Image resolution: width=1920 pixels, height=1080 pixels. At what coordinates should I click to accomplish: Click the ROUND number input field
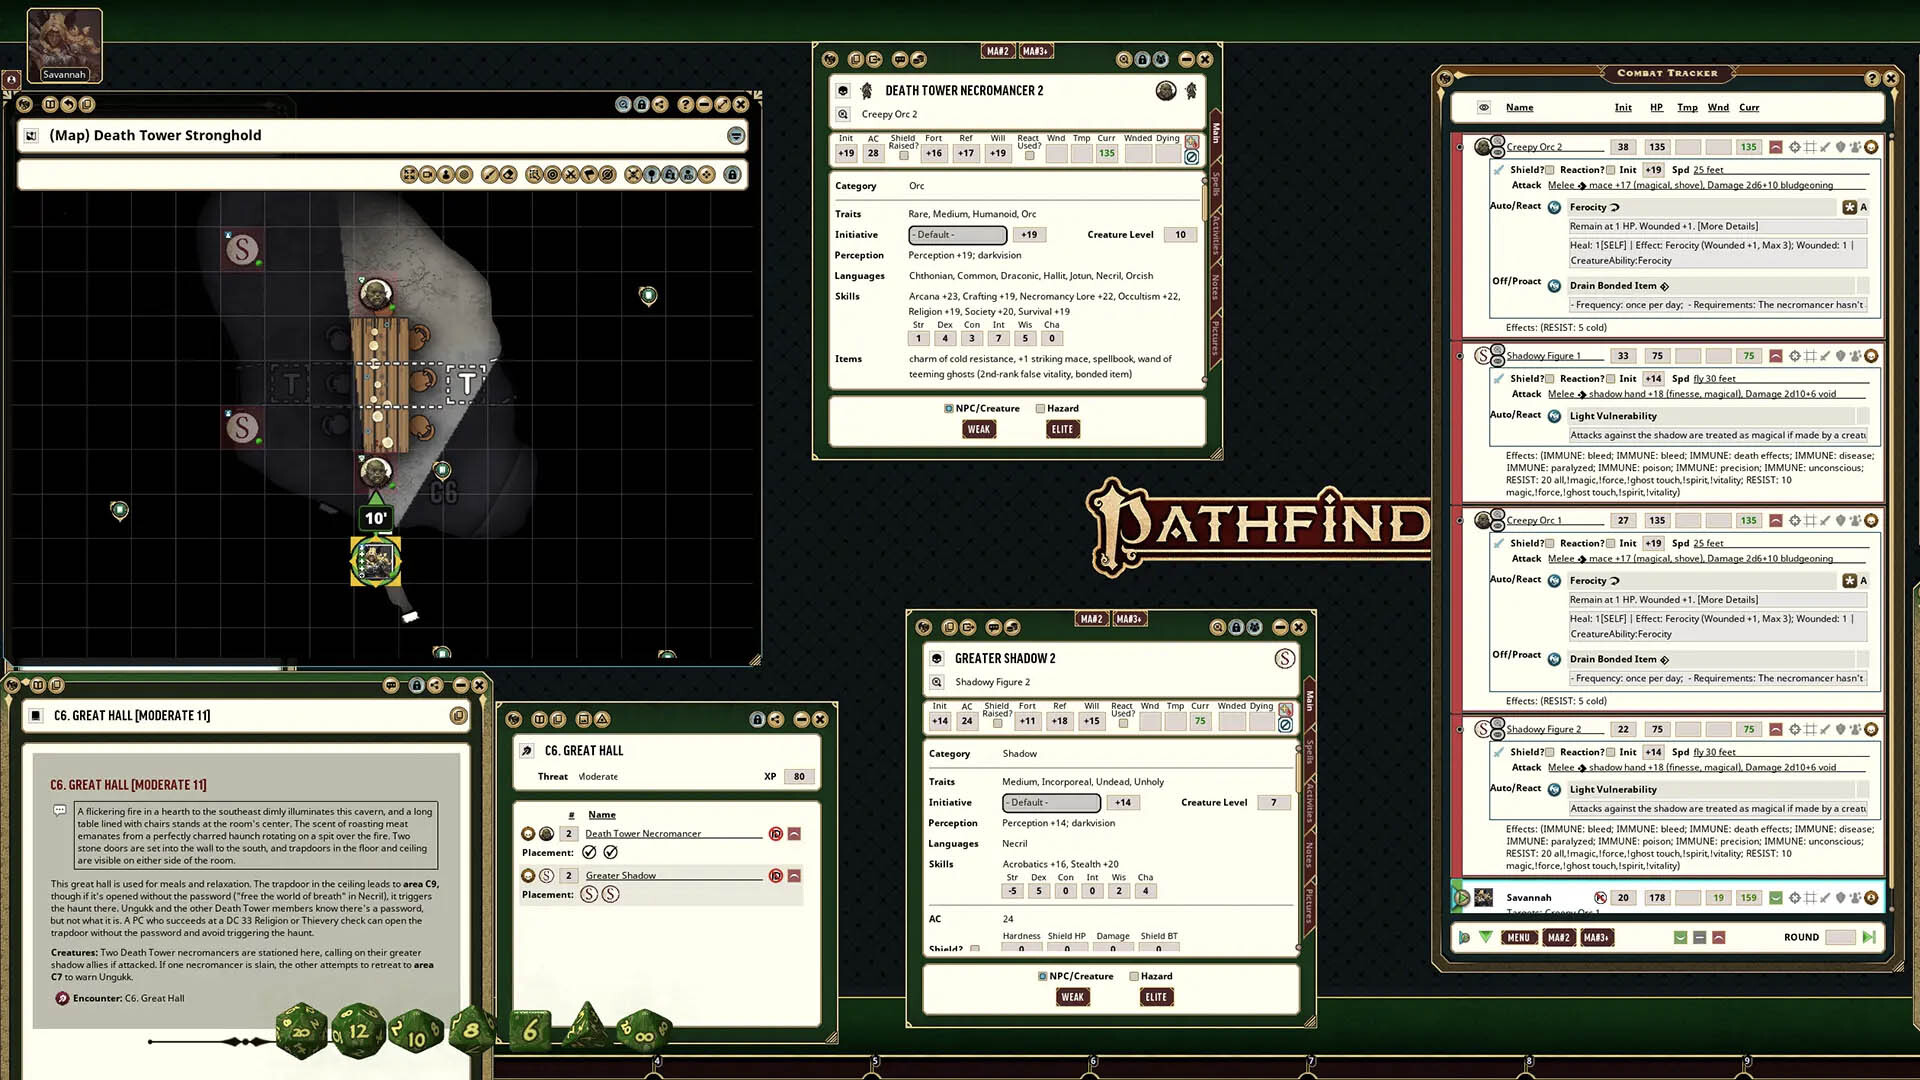pos(1840,937)
